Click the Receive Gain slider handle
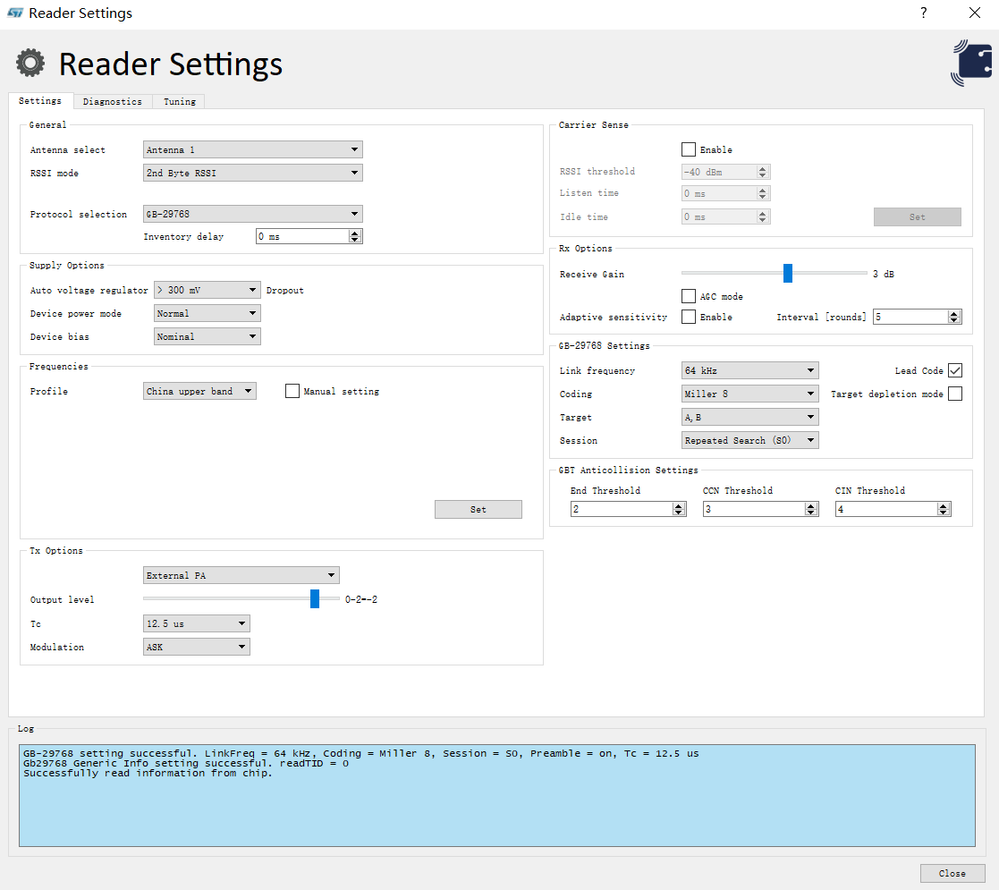Image resolution: width=999 pixels, height=890 pixels. point(787,273)
